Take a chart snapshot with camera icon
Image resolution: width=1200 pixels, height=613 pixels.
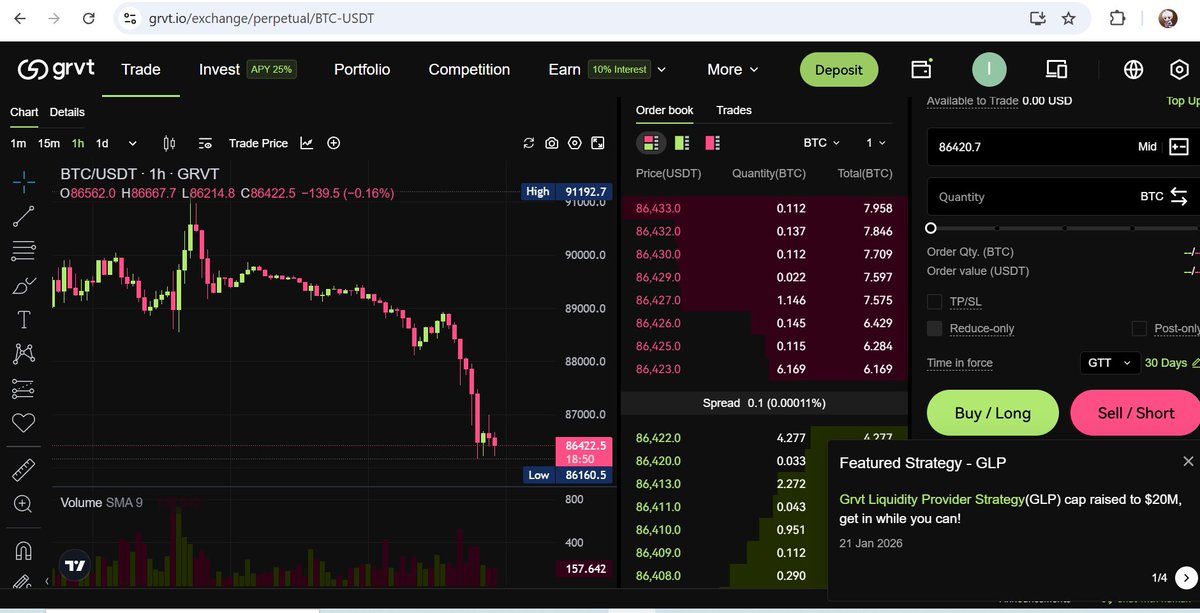[x=551, y=143]
